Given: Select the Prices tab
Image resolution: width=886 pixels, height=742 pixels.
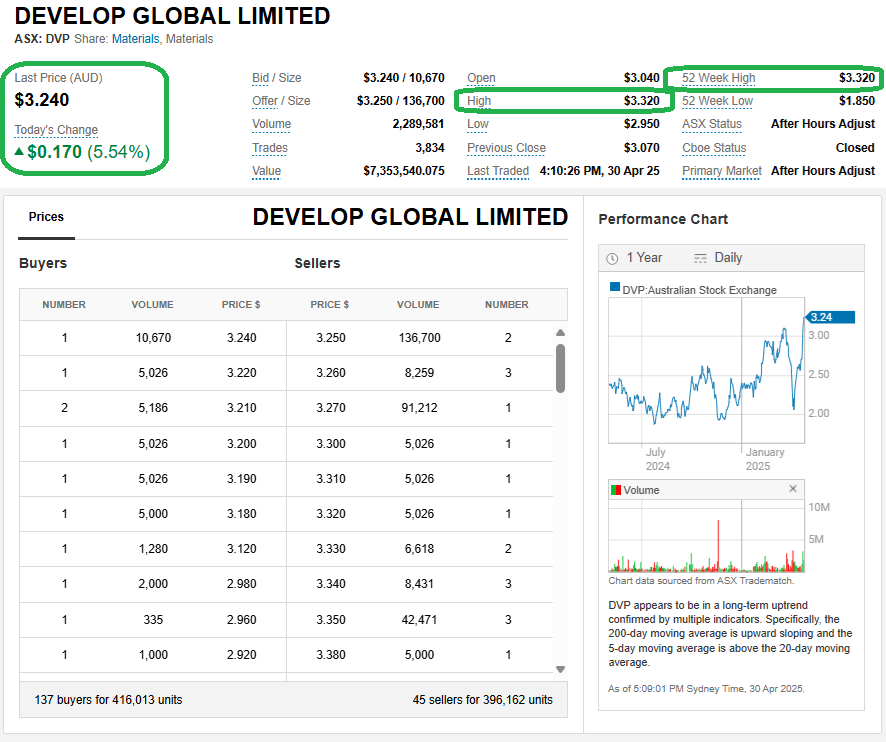Looking at the screenshot, I should 46,217.
